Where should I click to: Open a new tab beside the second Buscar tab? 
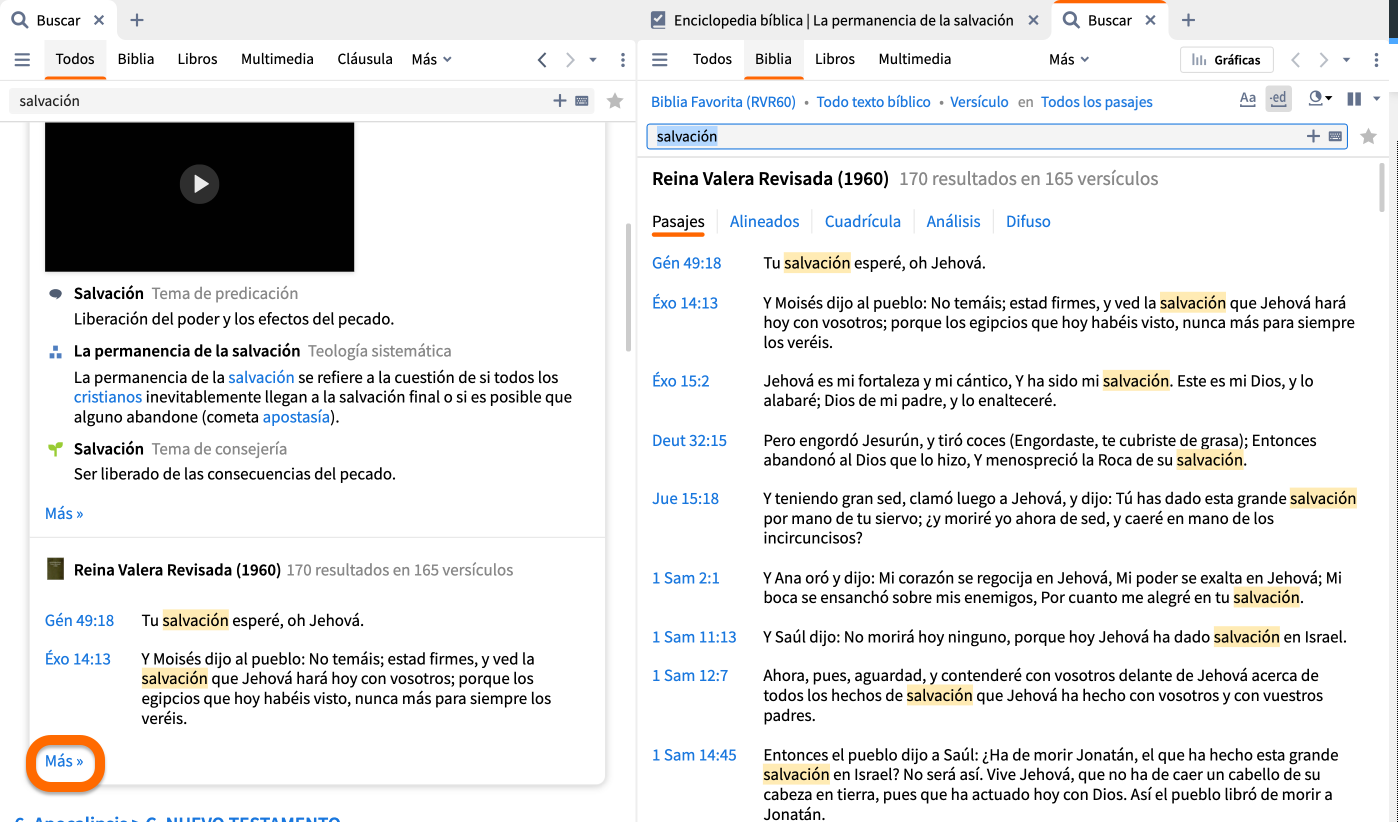click(x=1188, y=20)
